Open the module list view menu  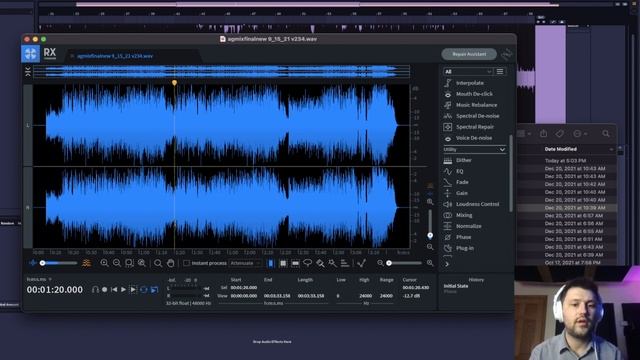point(500,71)
